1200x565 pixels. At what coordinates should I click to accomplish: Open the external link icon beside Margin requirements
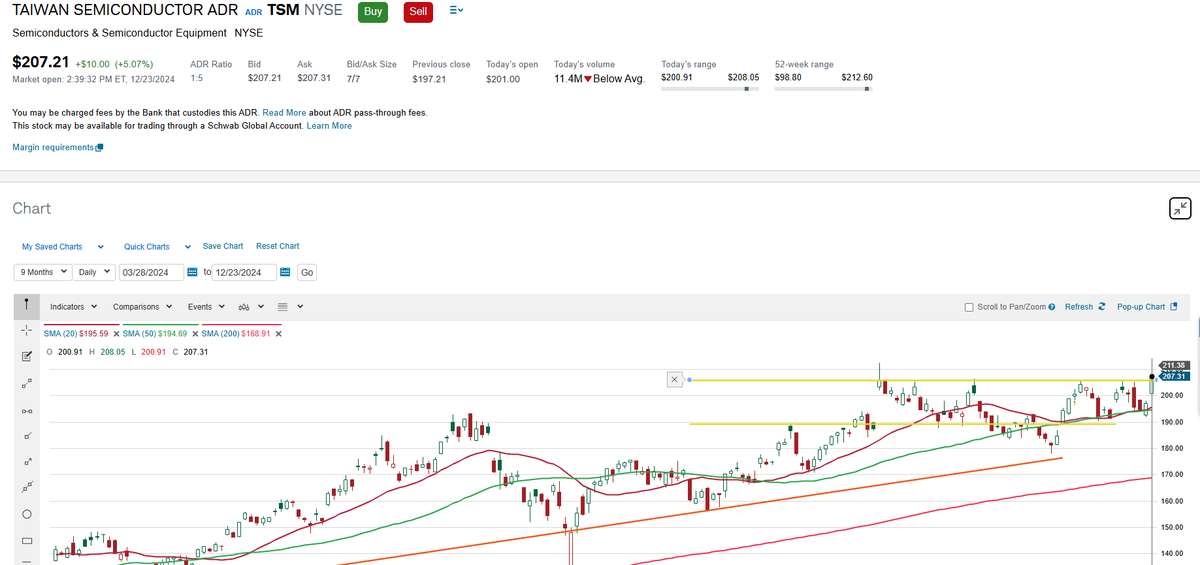tap(99, 148)
